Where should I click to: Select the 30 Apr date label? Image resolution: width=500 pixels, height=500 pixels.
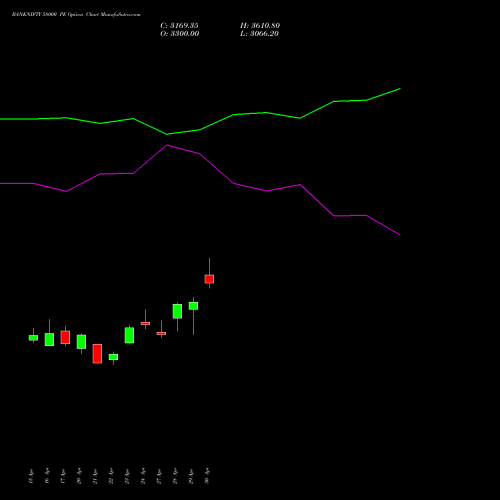click(207, 476)
